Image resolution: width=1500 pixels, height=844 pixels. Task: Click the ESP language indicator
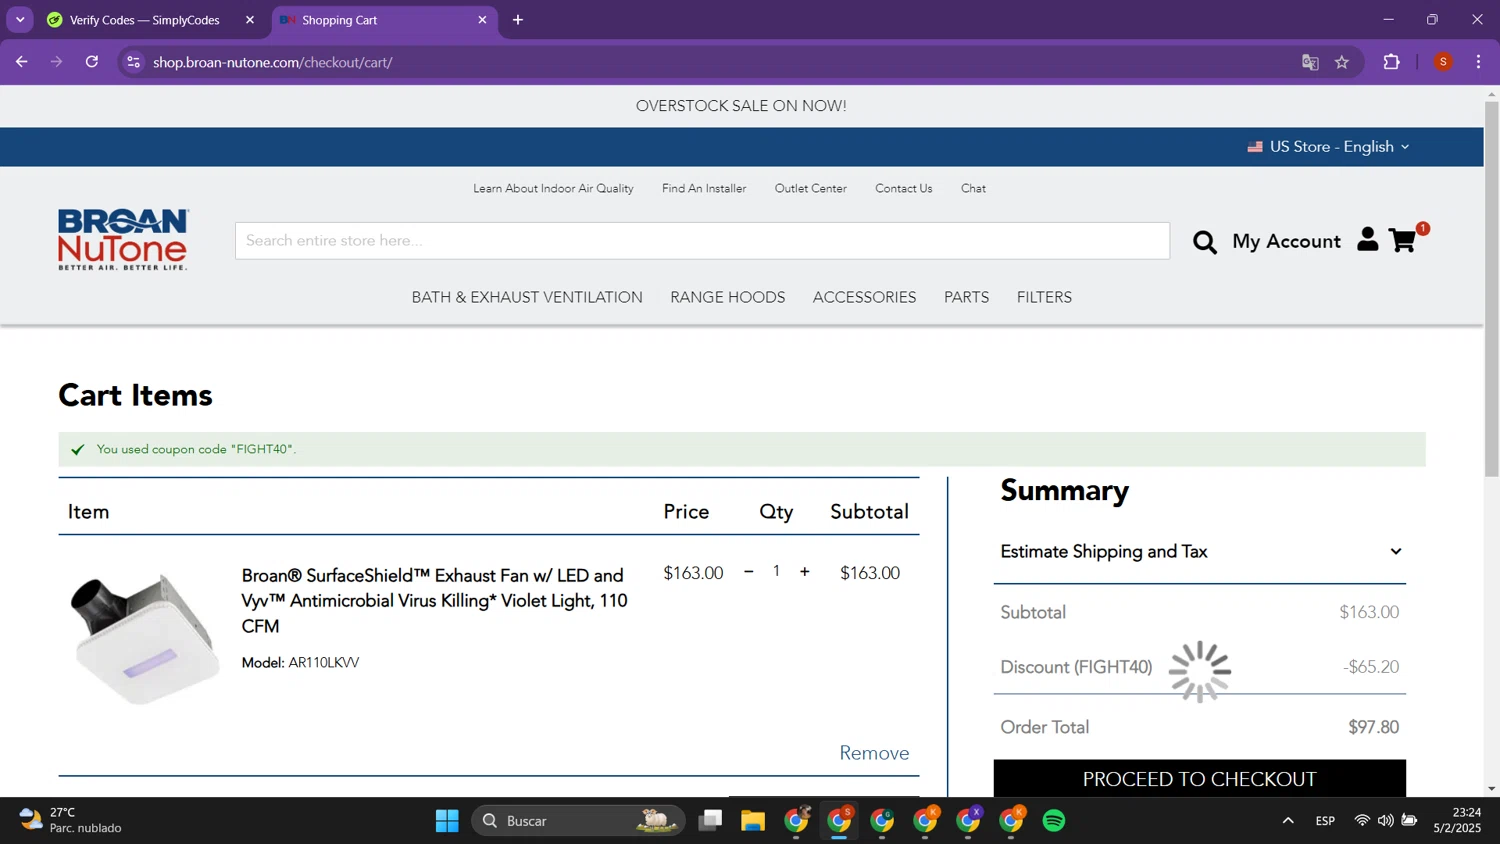point(1325,821)
